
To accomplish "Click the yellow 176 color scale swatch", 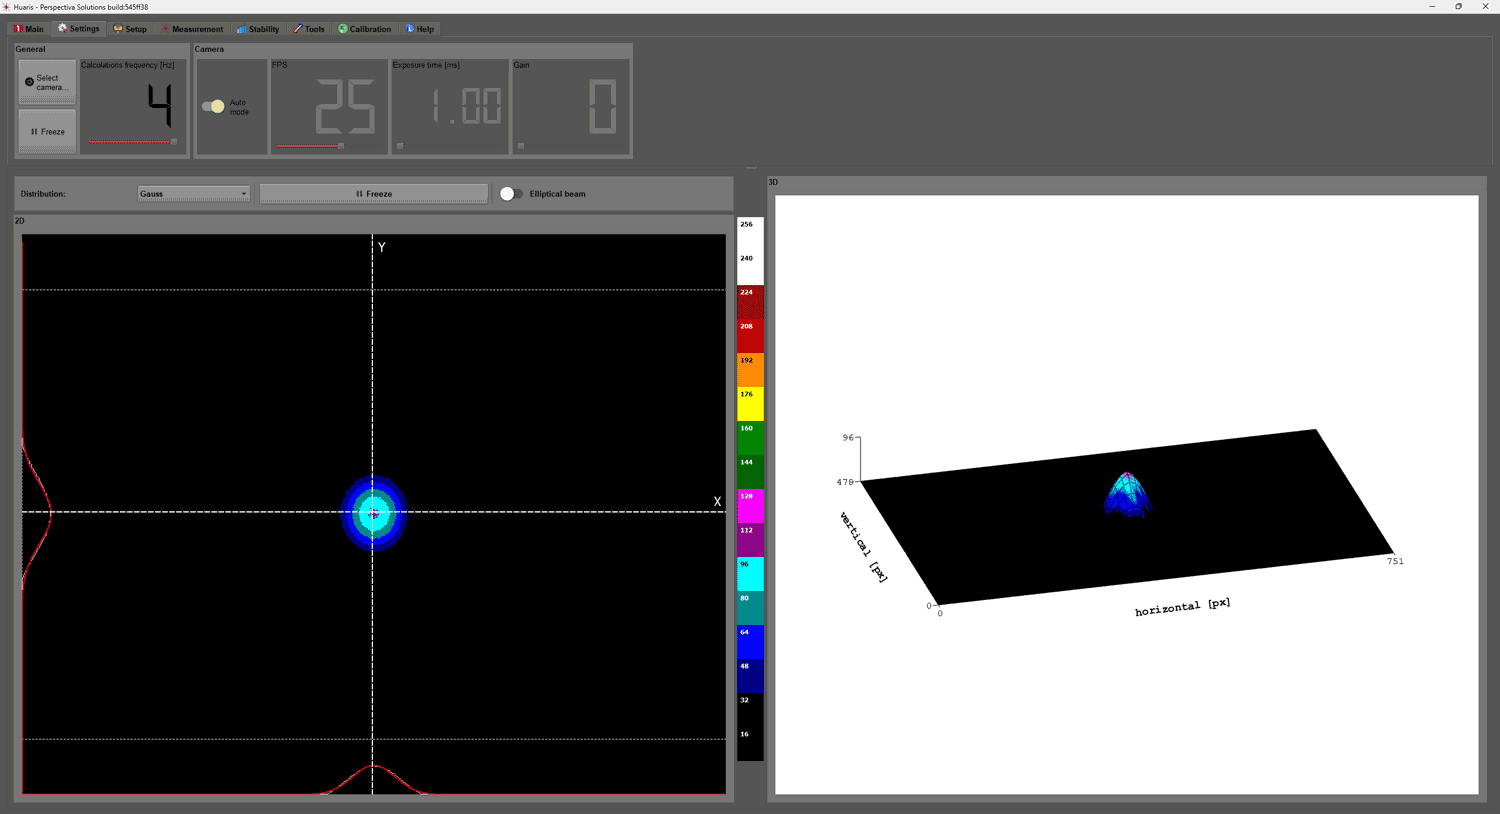I will (750, 404).
